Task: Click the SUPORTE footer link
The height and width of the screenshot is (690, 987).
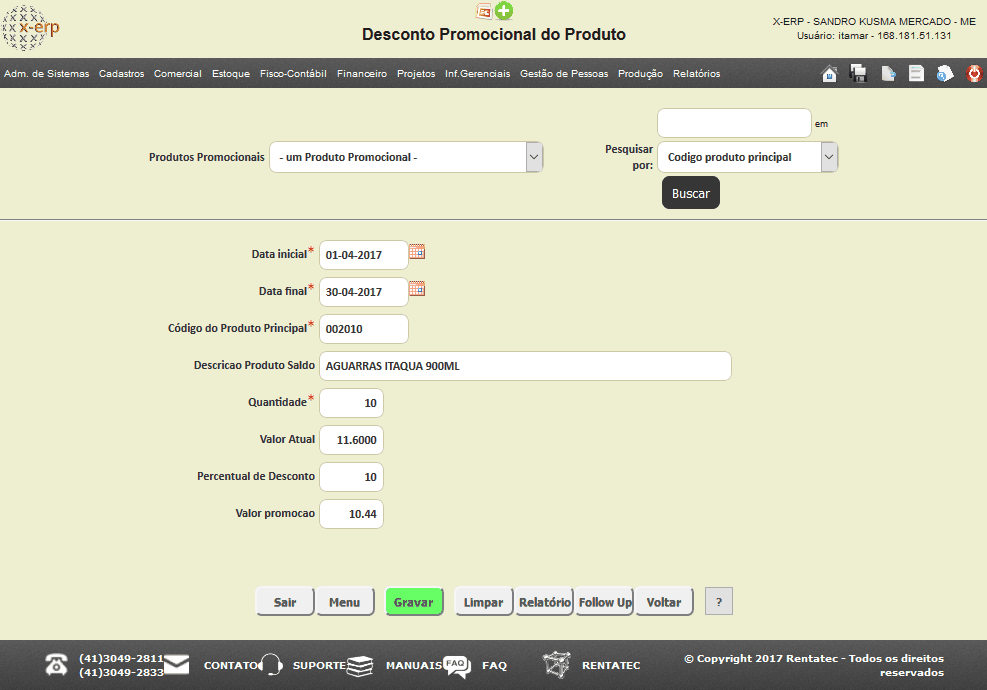Action: [x=319, y=665]
